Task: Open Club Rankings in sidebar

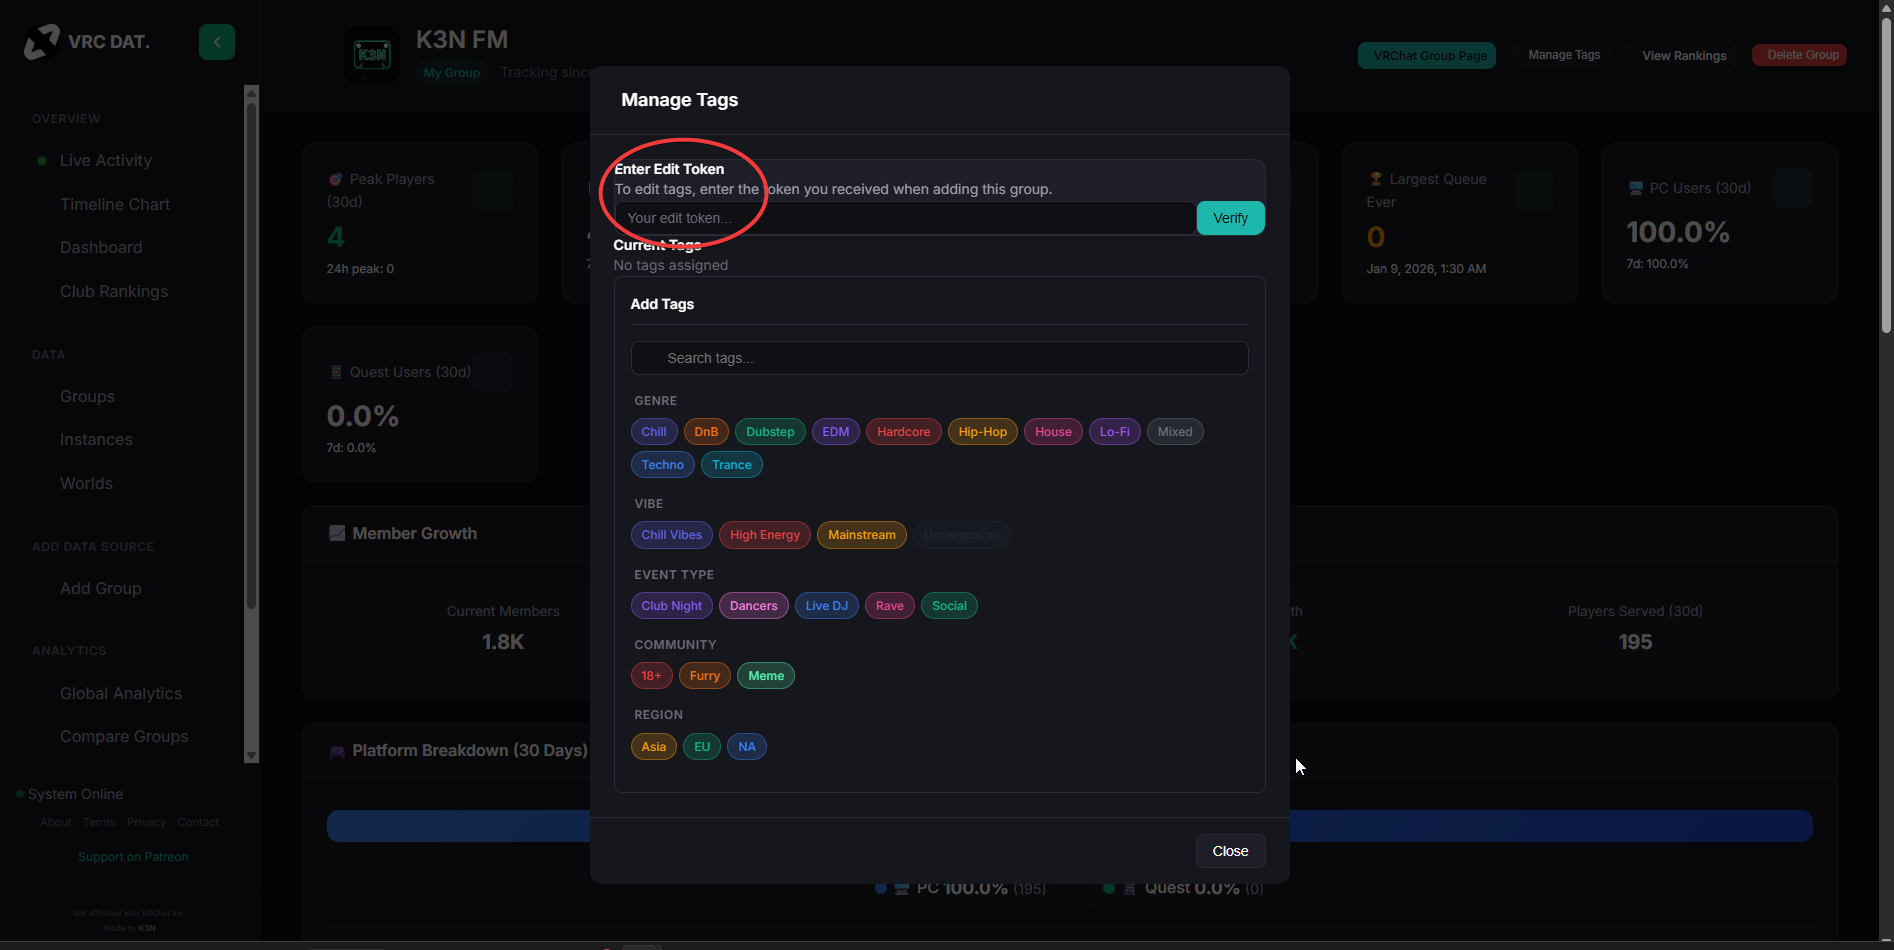Action: pyautogui.click(x=114, y=292)
